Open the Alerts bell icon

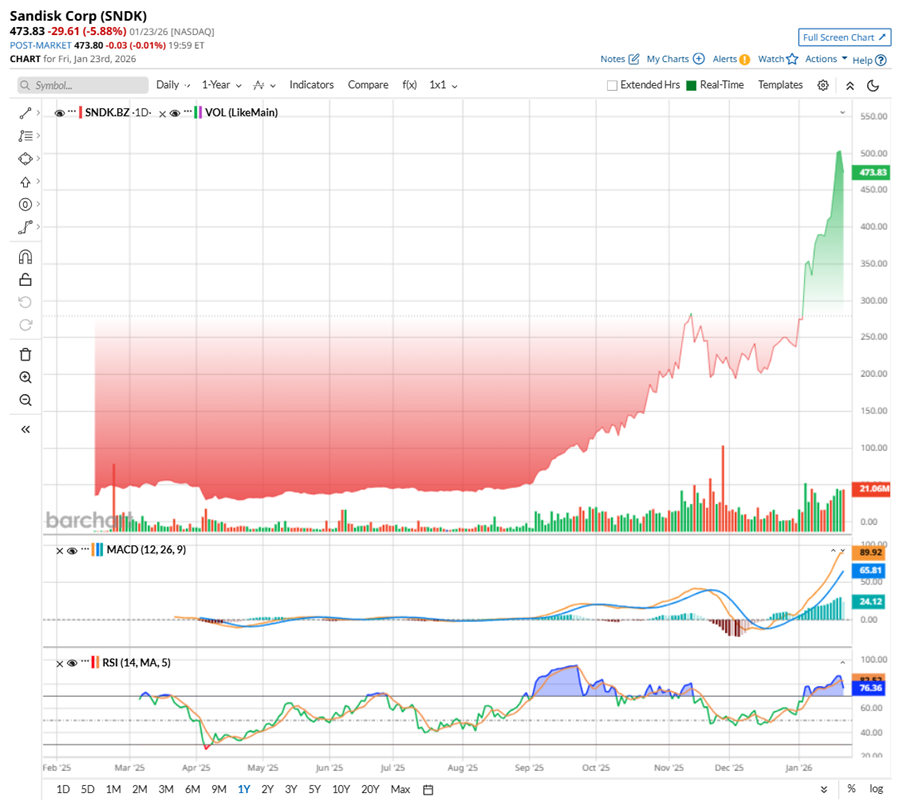point(745,59)
